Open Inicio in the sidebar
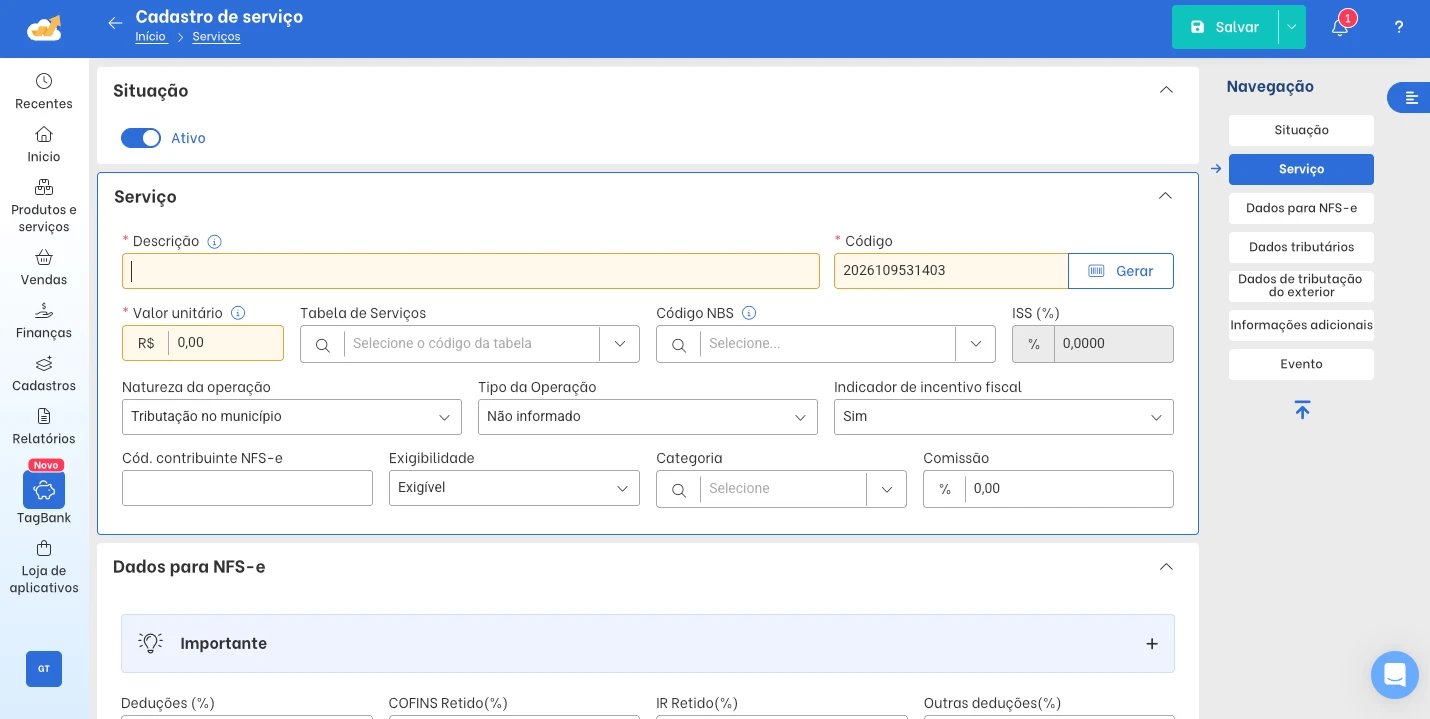This screenshot has height=719, width=1430. tap(44, 144)
